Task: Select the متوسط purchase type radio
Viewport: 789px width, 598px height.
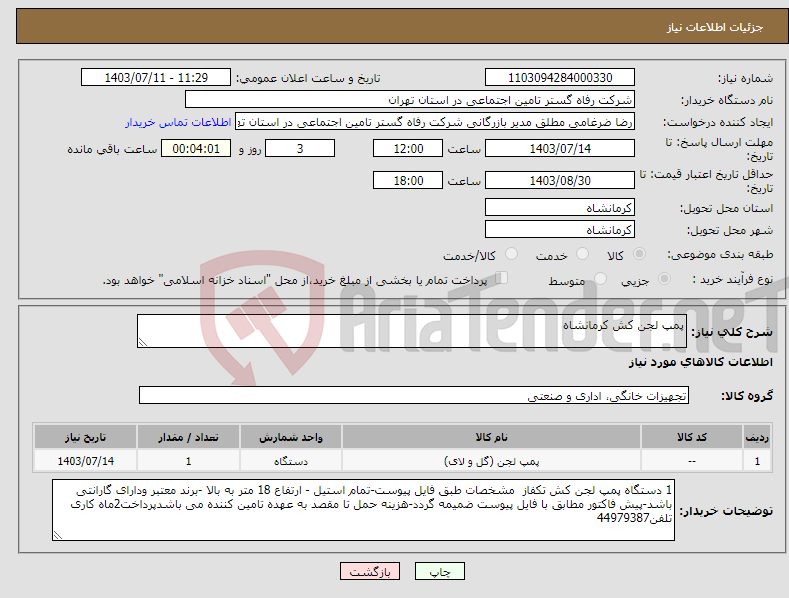Action: coord(600,279)
